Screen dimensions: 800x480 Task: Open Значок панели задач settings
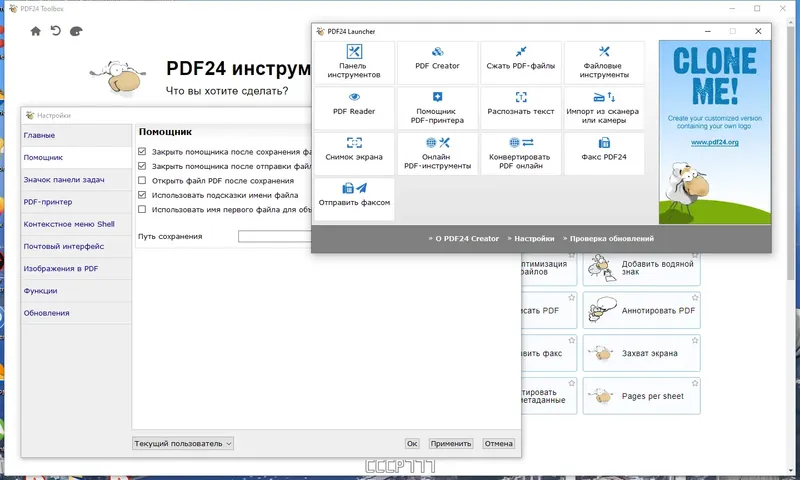[x=77, y=180]
